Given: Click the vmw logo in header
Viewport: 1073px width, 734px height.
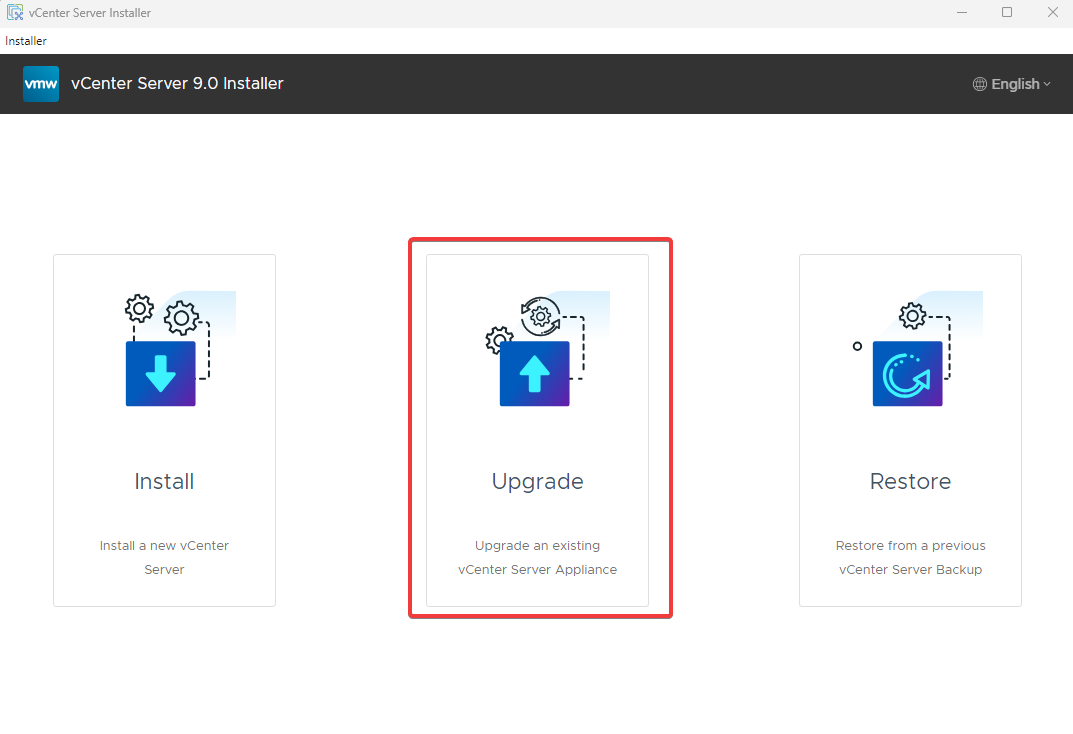Looking at the screenshot, I should click(41, 84).
